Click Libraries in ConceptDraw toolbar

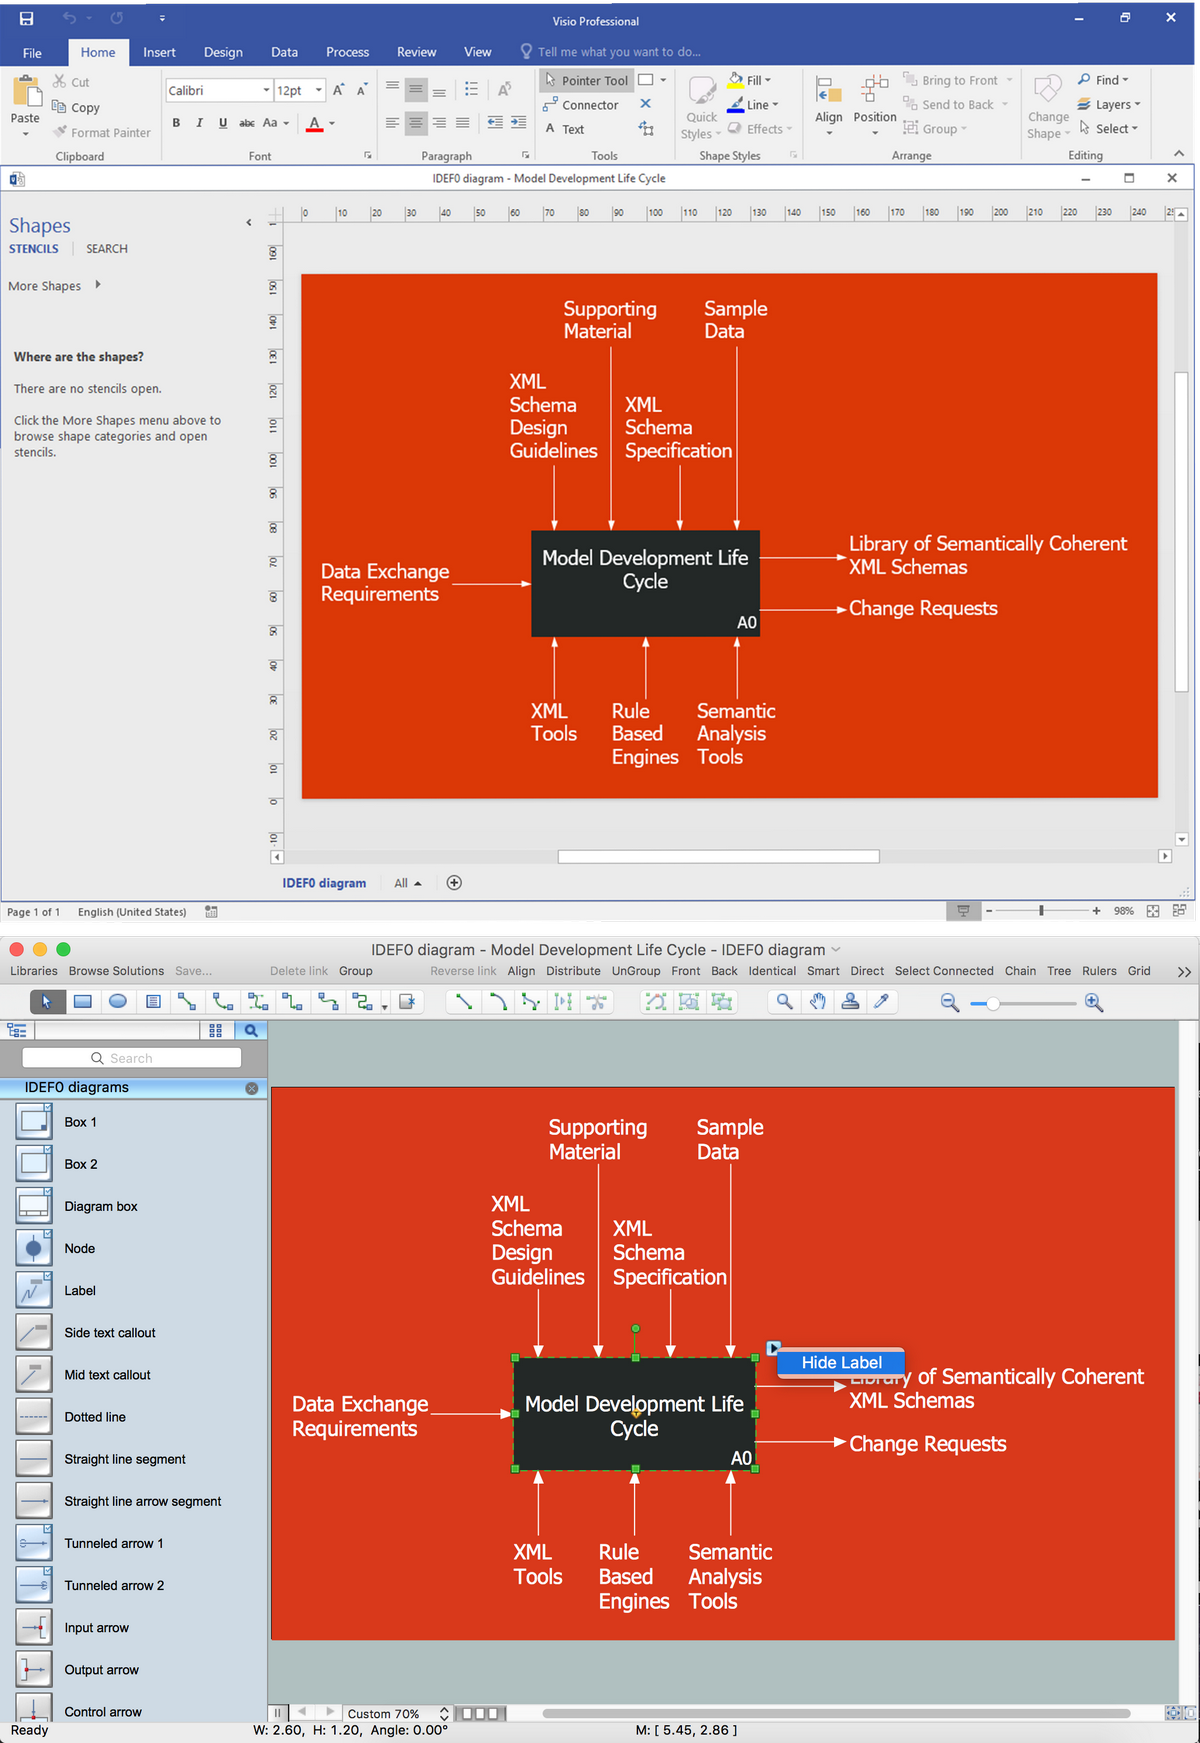34,971
